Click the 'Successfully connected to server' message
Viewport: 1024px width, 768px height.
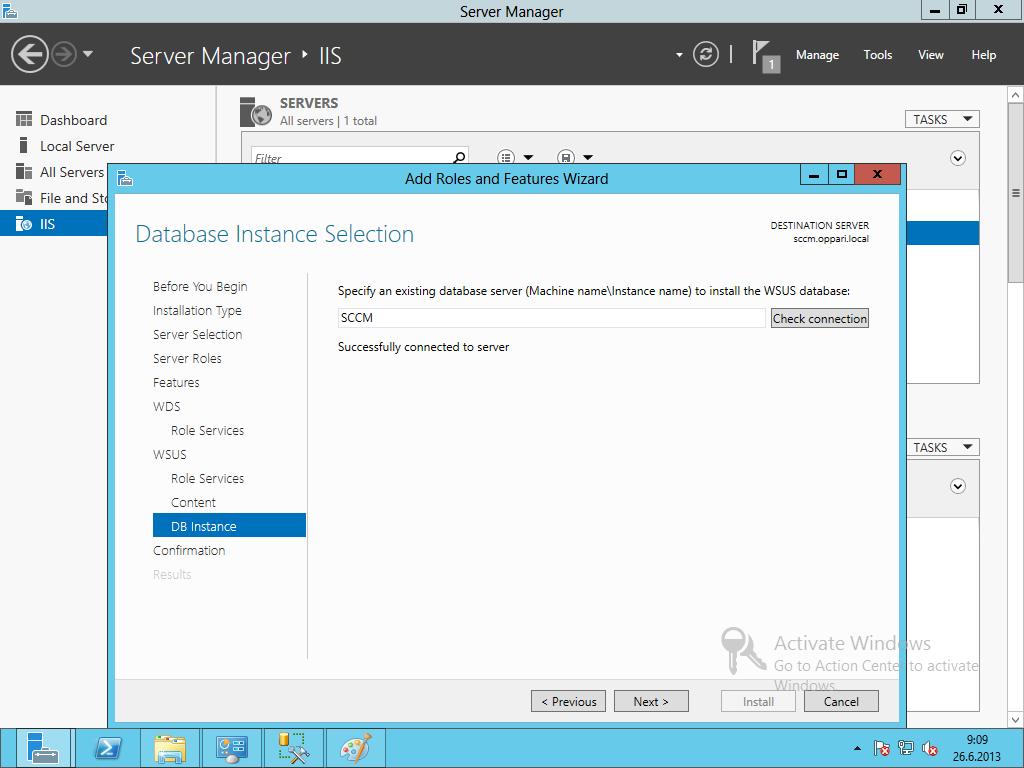423,347
